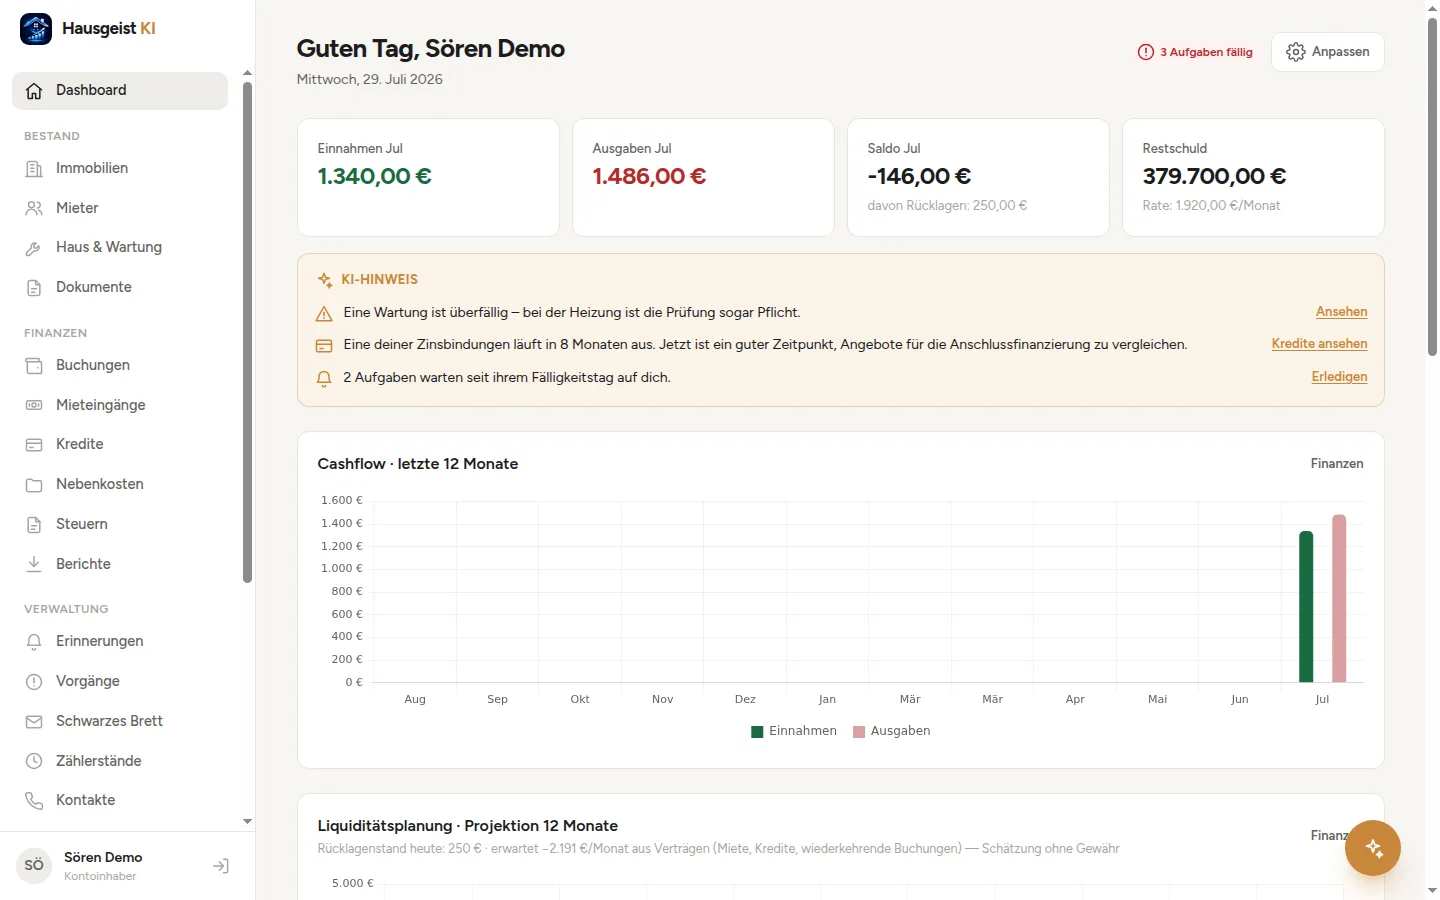Click the Steuern document icon
The image size is (1440, 900).
pyautogui.click(x=34, y=524)
